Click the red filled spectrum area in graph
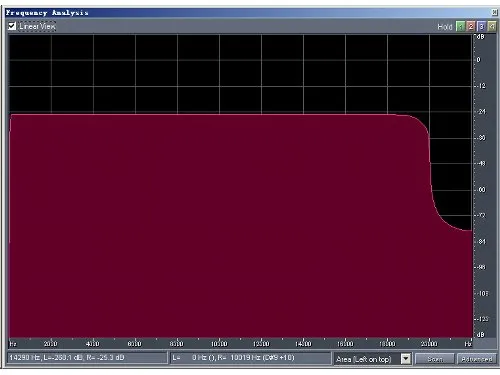The height and width of the screenshot is (375, 500). coord(217,227)
